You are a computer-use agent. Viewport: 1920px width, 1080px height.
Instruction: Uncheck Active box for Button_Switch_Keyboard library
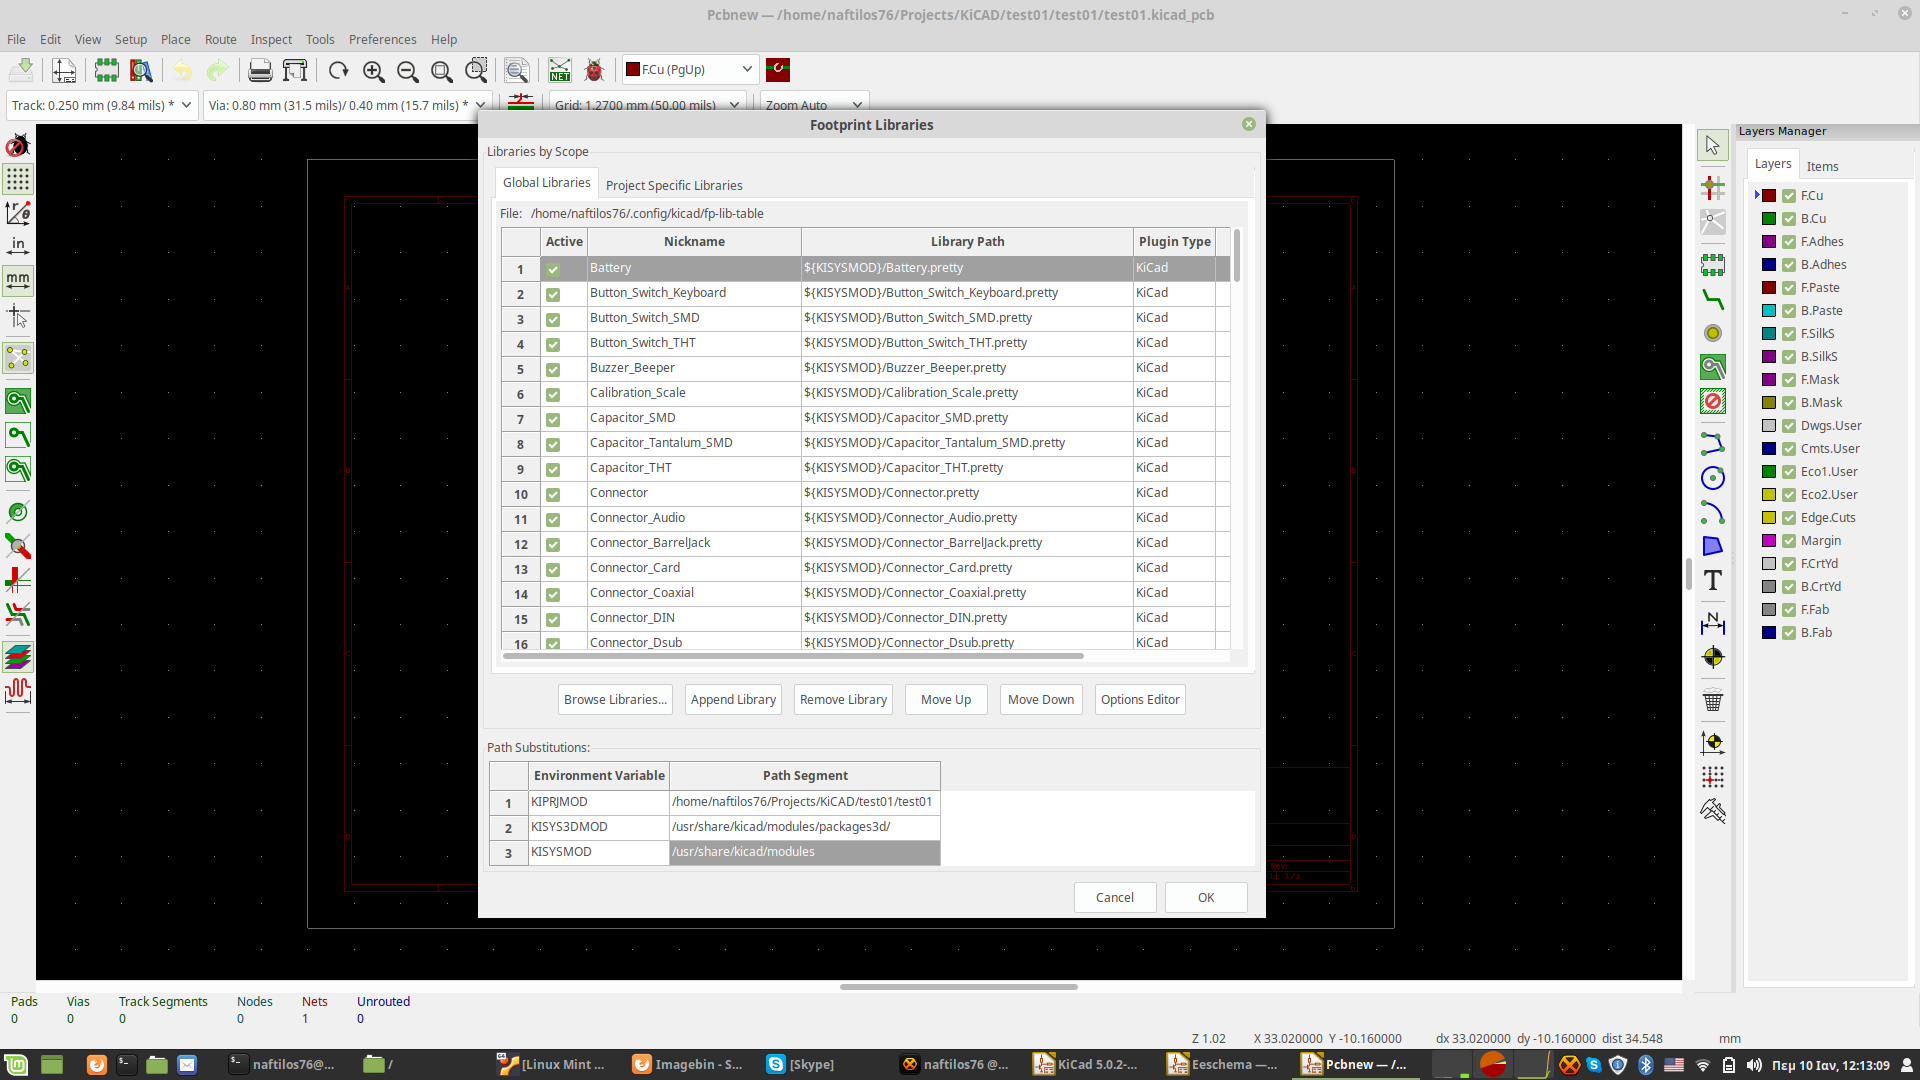(x=553, y=294)
